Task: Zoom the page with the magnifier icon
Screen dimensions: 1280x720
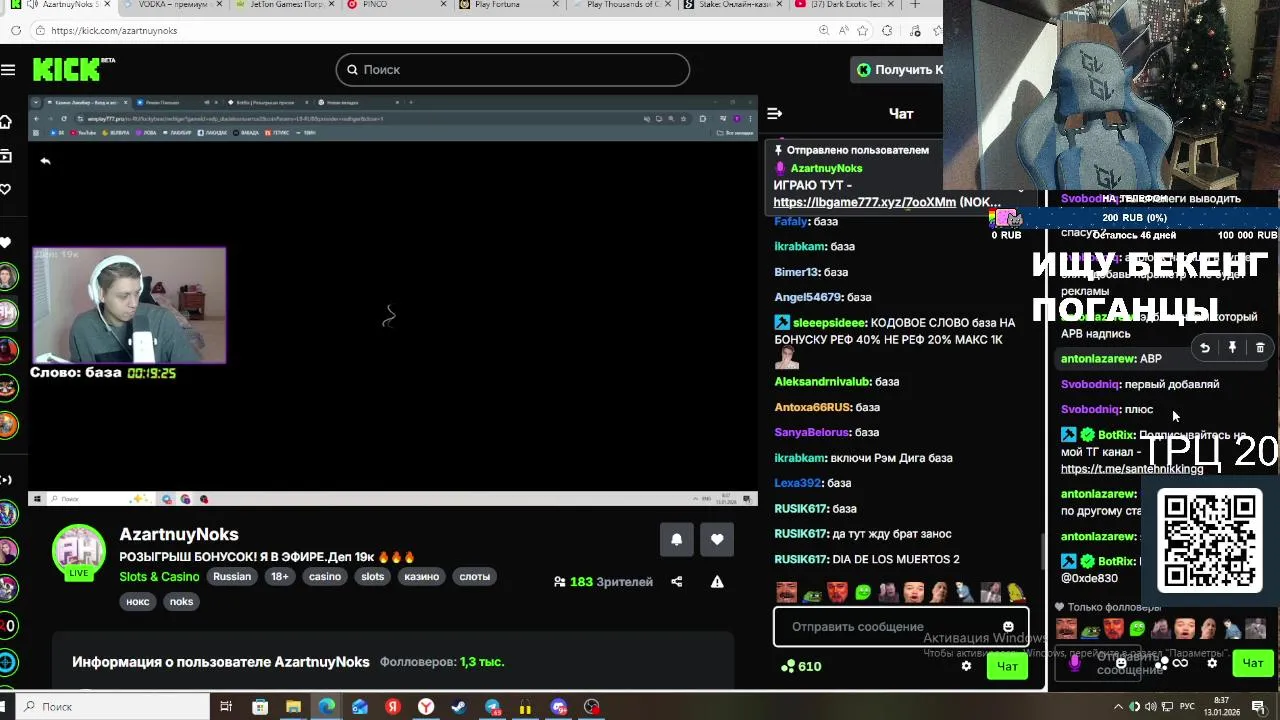Action: click(x=824, y=31)
